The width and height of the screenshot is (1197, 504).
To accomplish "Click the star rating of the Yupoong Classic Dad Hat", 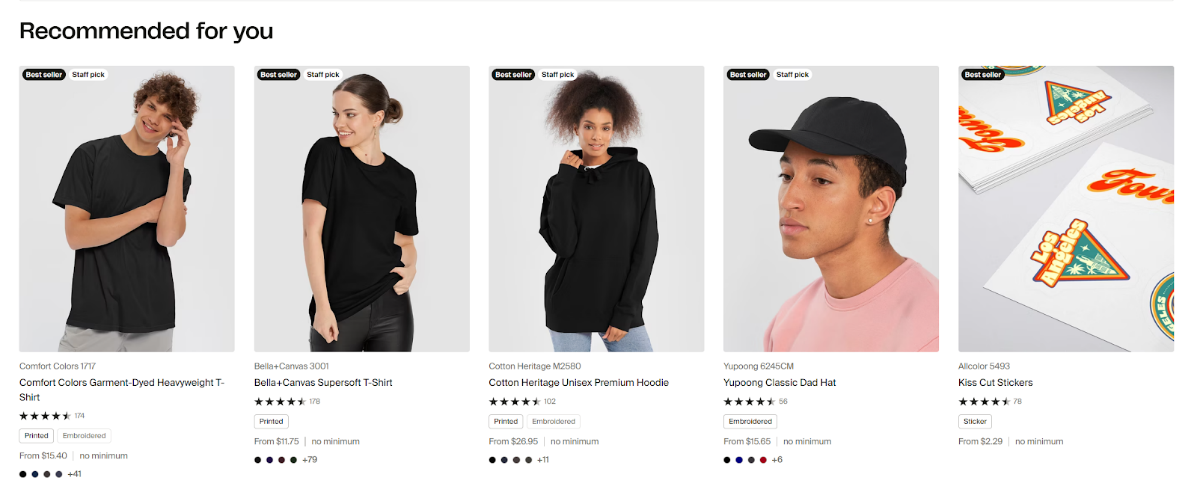I will tap(748, 401).
